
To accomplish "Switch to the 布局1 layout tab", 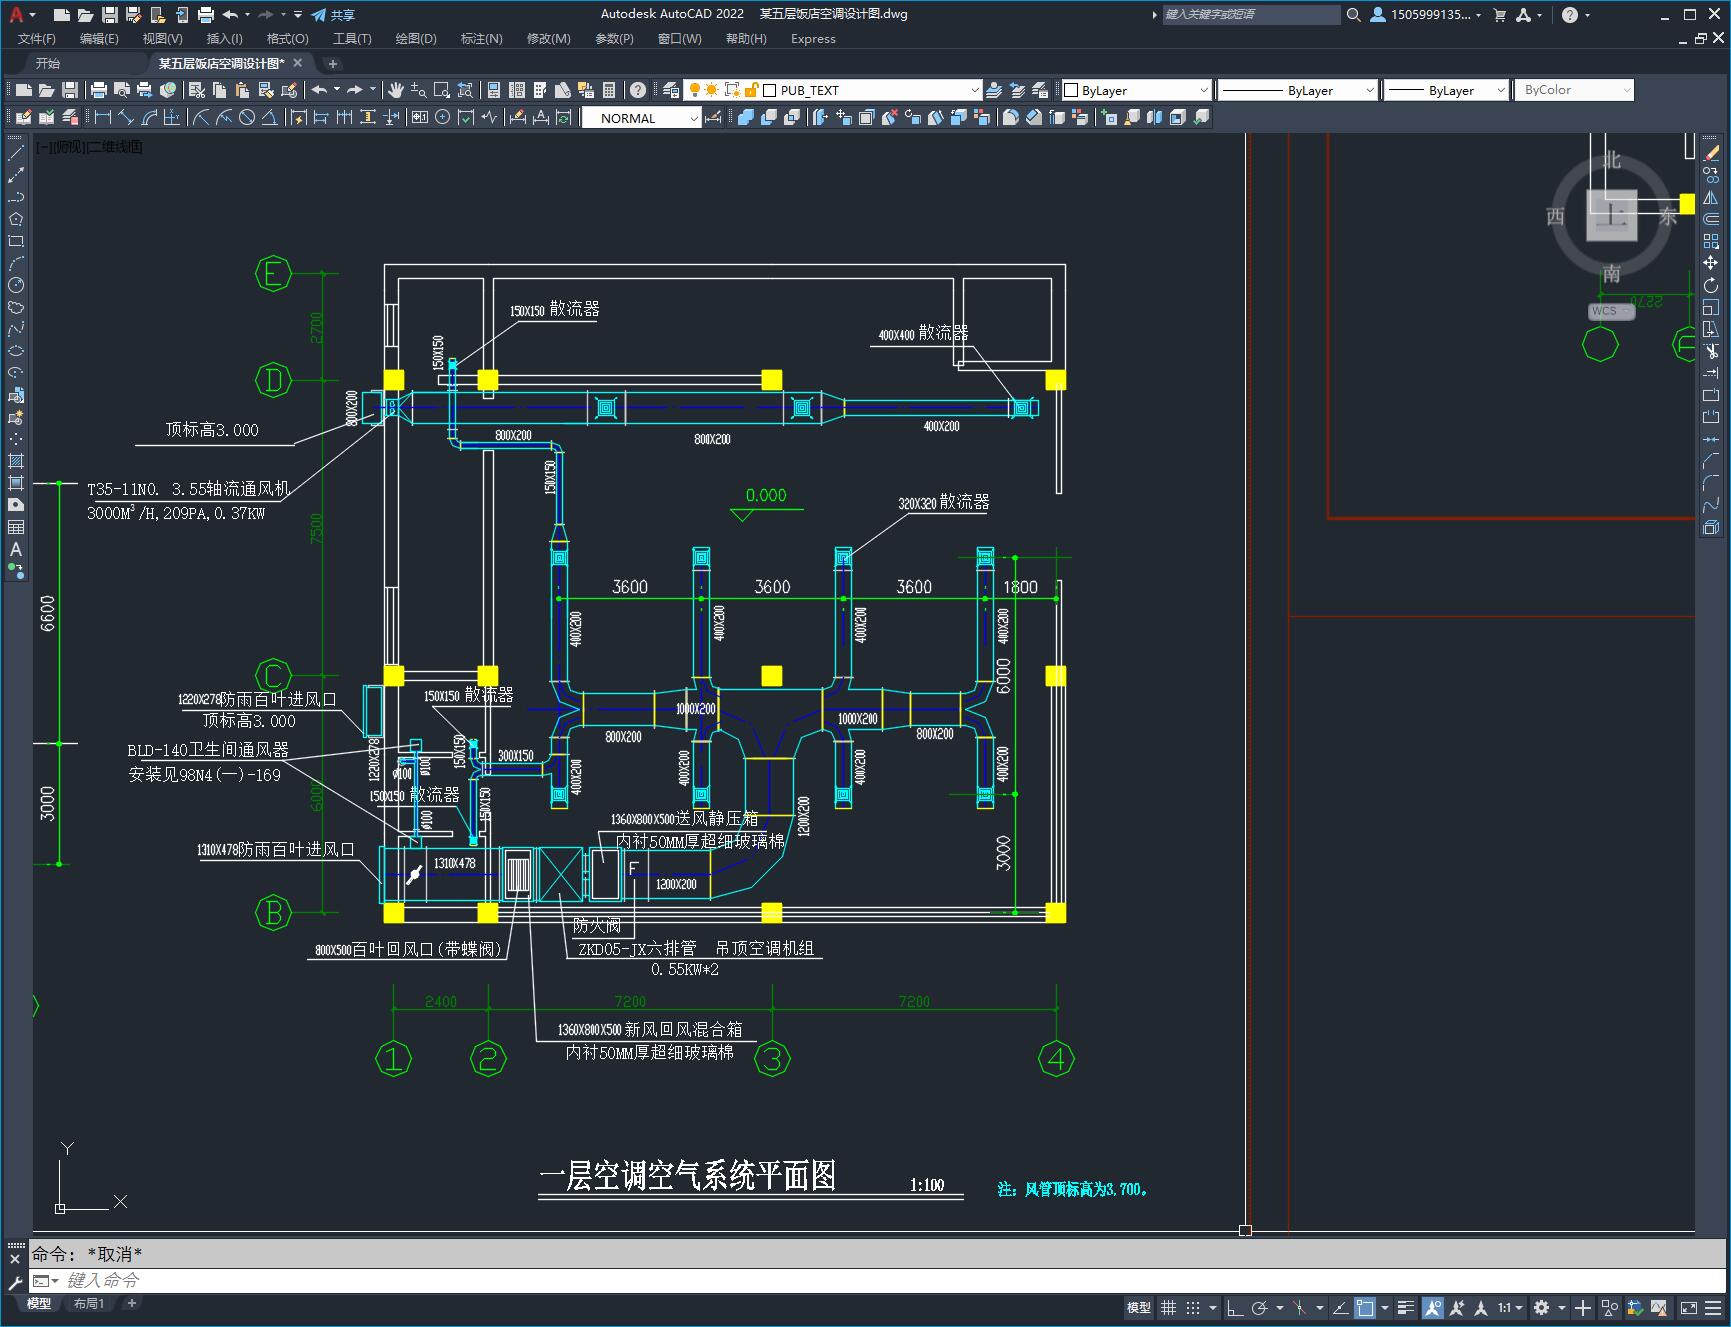I will pos(89,1303).
